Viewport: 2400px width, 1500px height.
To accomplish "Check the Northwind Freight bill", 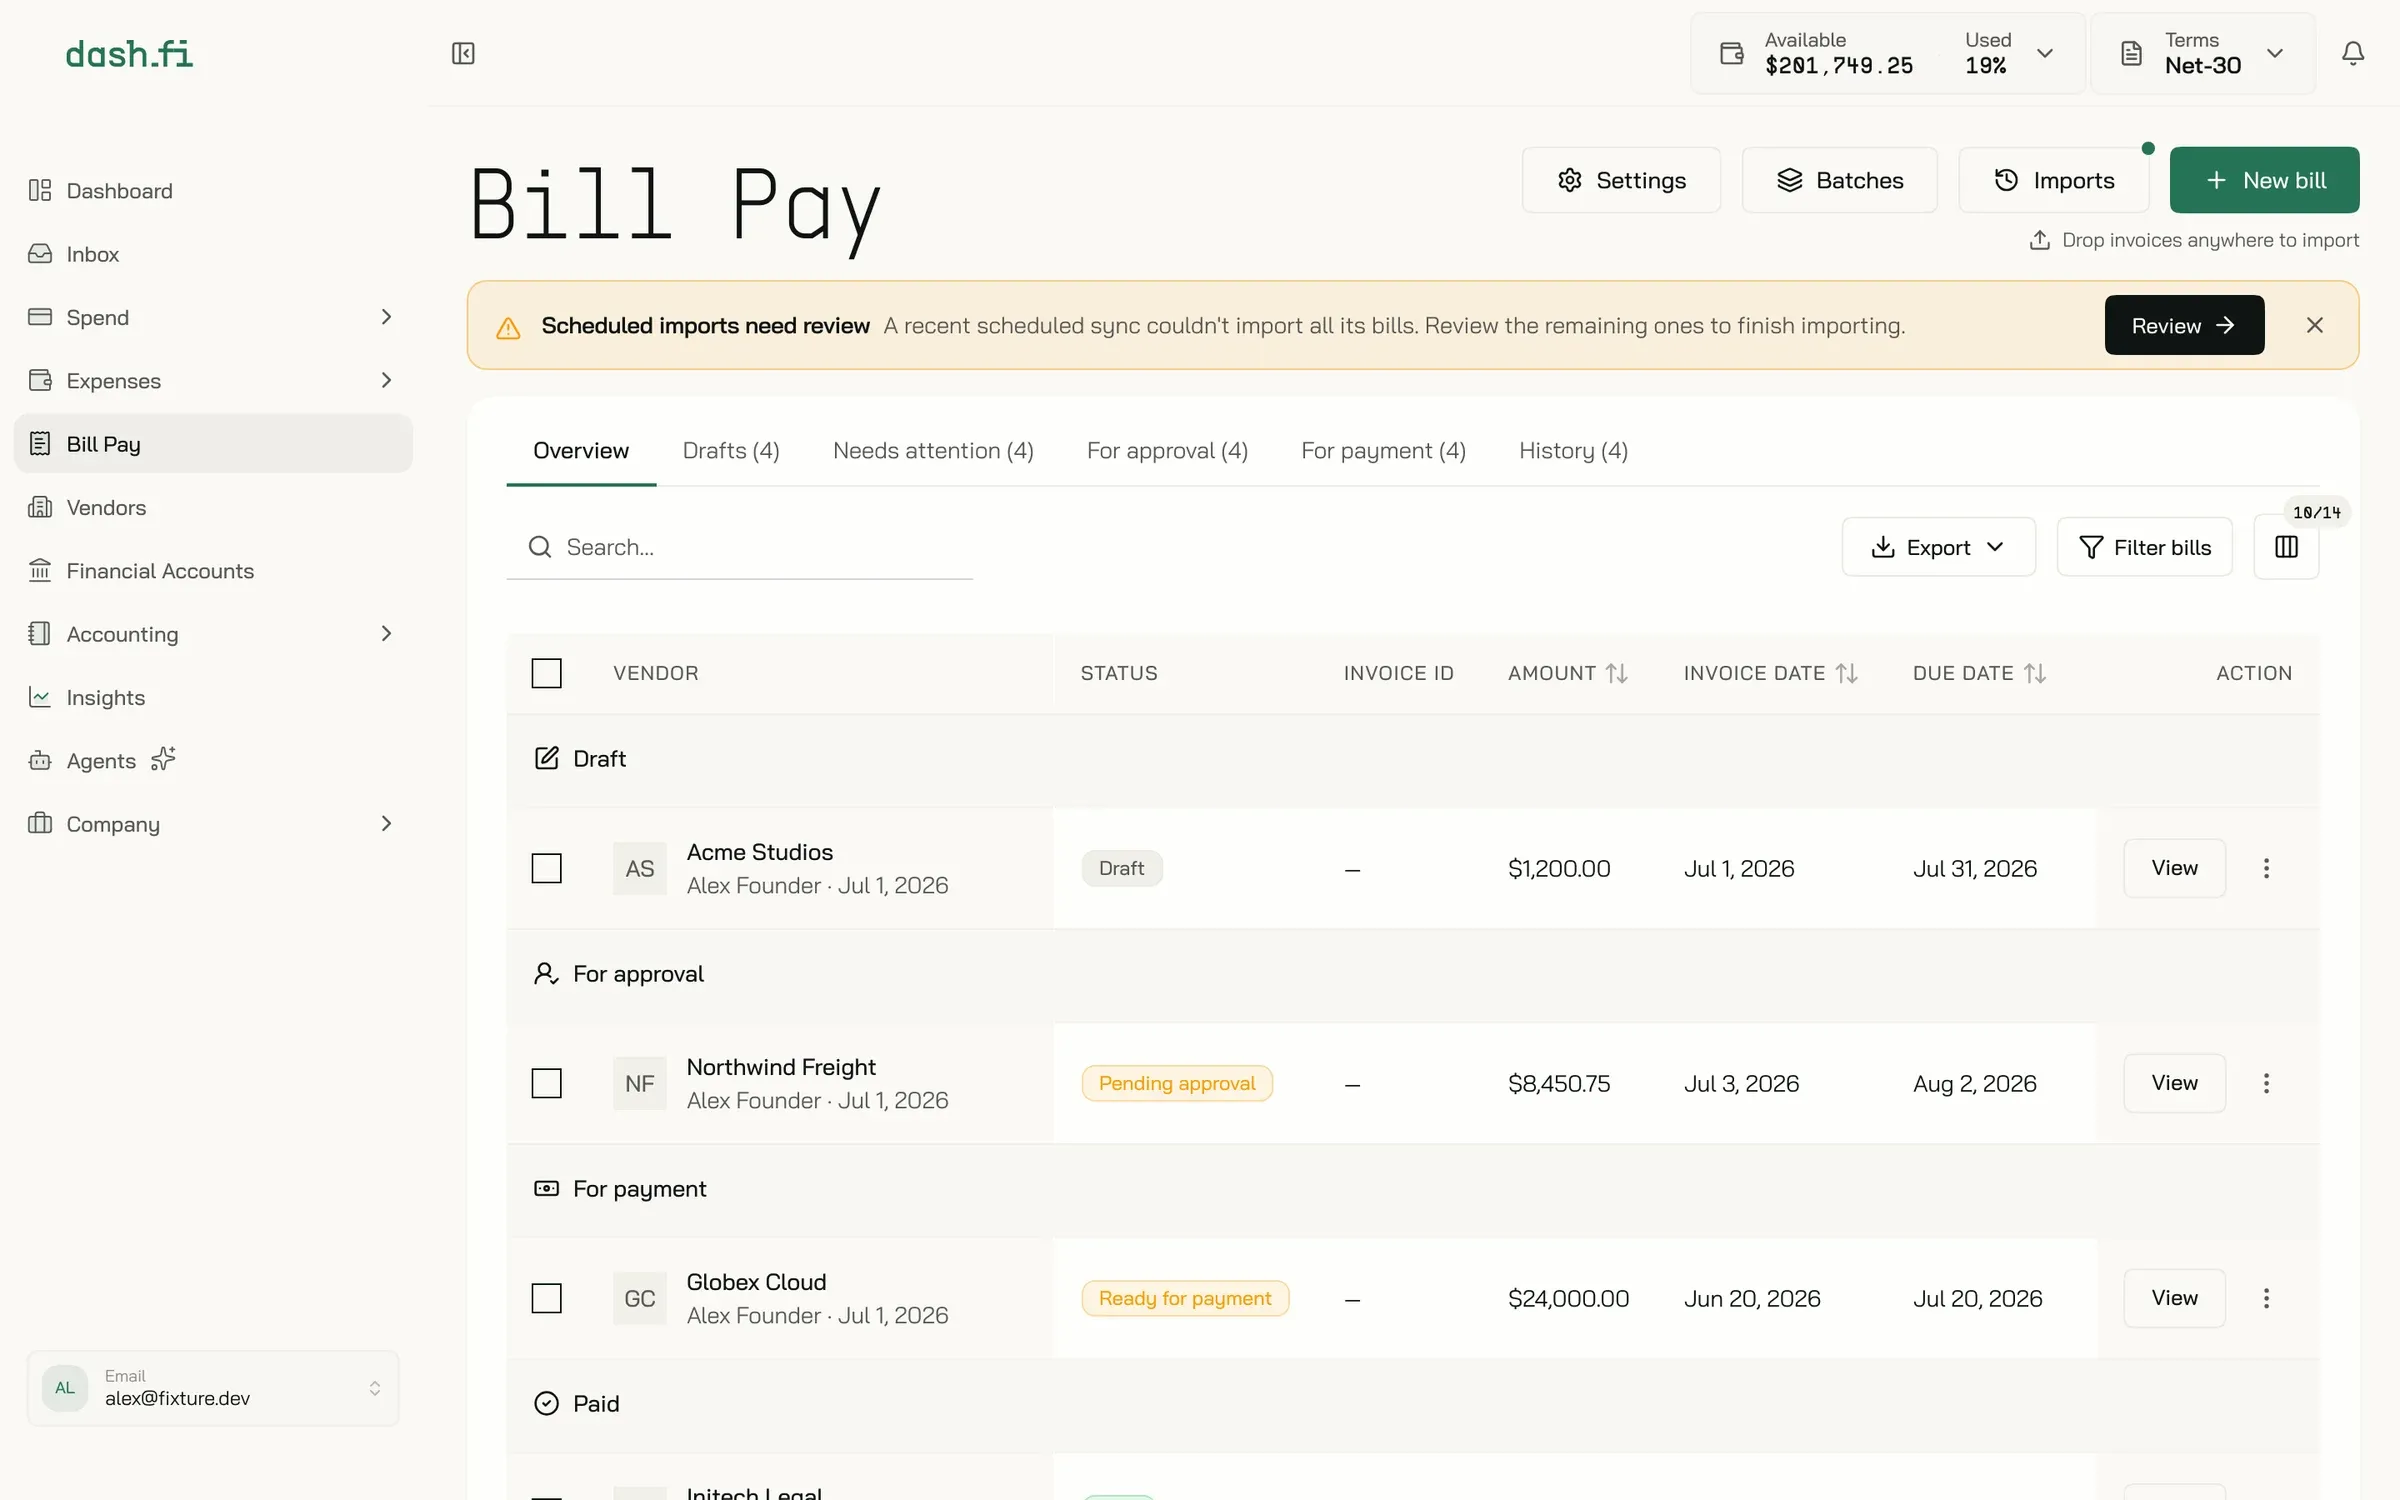I will [546, 1083].
